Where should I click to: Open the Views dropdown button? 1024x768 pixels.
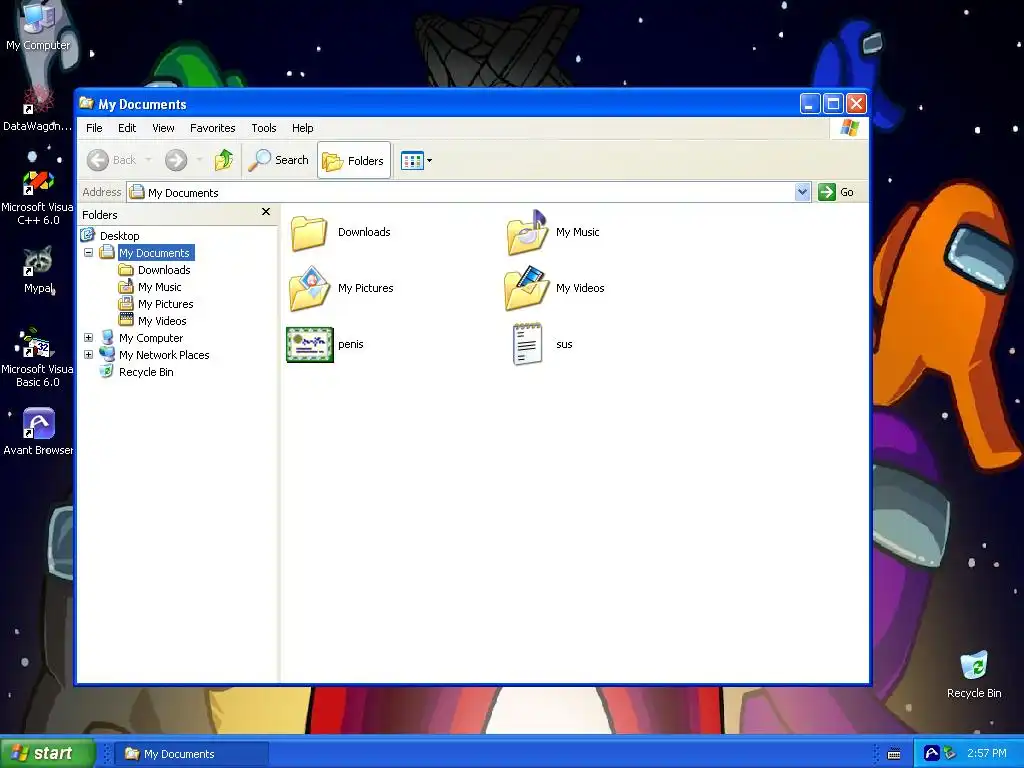tap(416, 160)
